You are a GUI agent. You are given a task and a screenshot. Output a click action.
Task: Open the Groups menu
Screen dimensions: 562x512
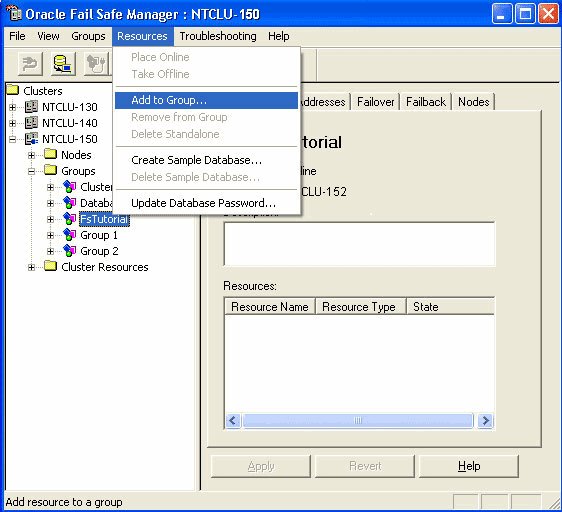click(88, 36)
